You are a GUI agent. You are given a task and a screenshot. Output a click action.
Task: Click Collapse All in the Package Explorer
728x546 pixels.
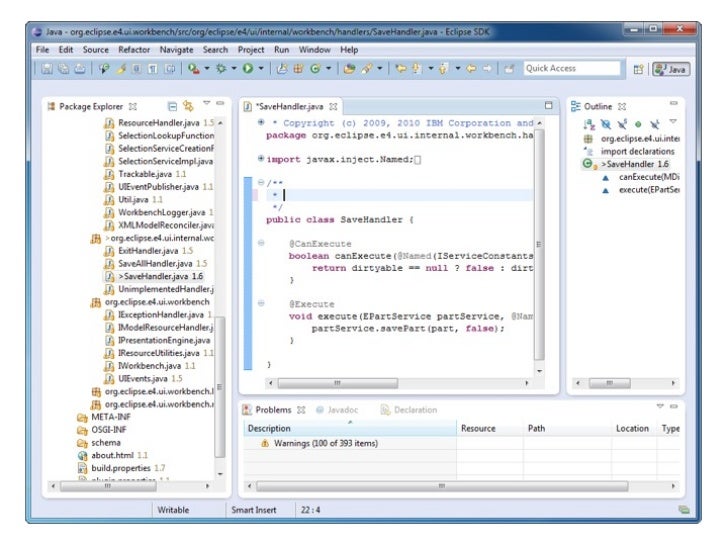point(172,106)
